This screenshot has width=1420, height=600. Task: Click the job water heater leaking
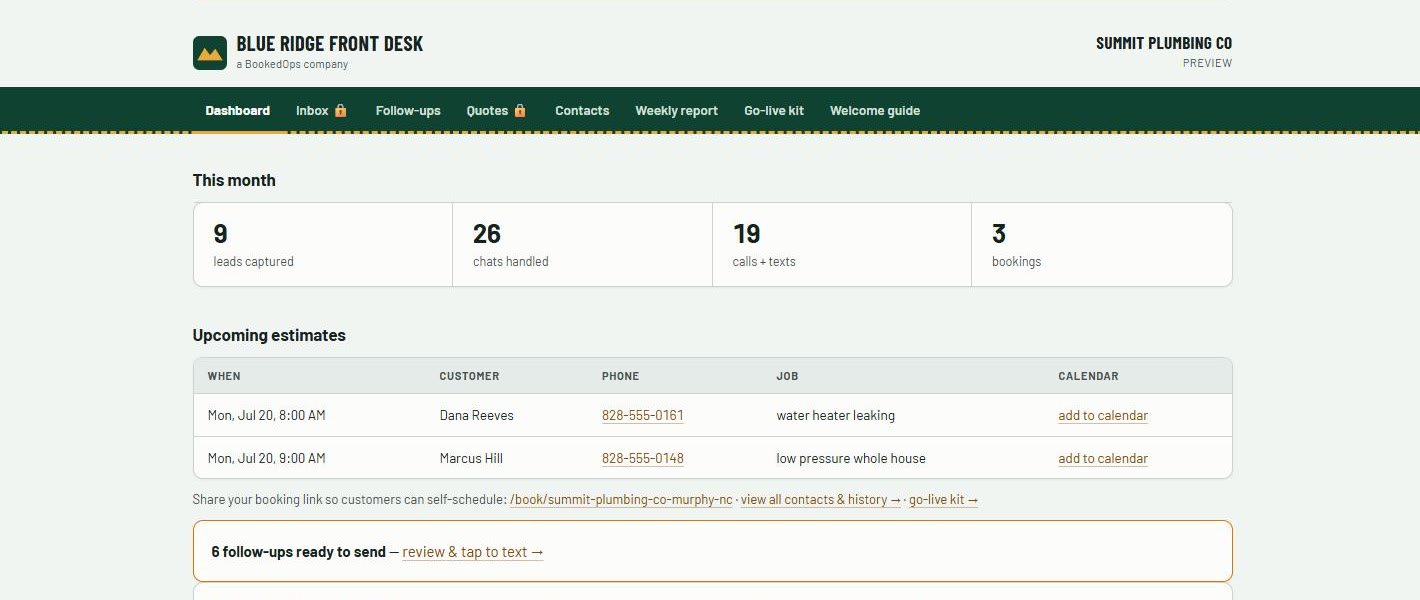(x=836, y=415)
